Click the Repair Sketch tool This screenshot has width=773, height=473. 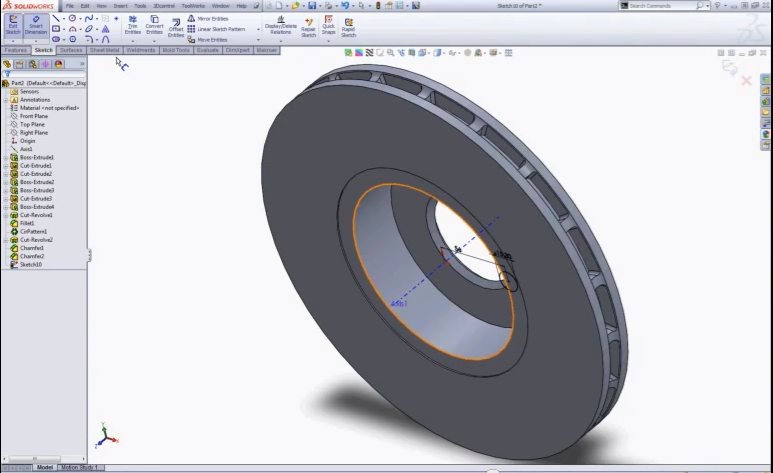[x=309, y=27]
